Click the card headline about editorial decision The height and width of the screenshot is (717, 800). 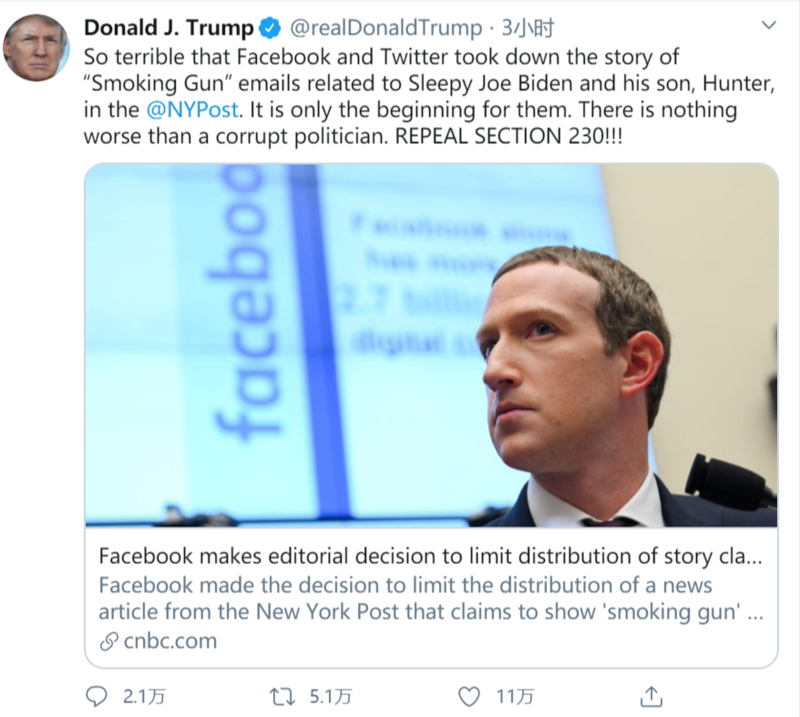(431, 556)
